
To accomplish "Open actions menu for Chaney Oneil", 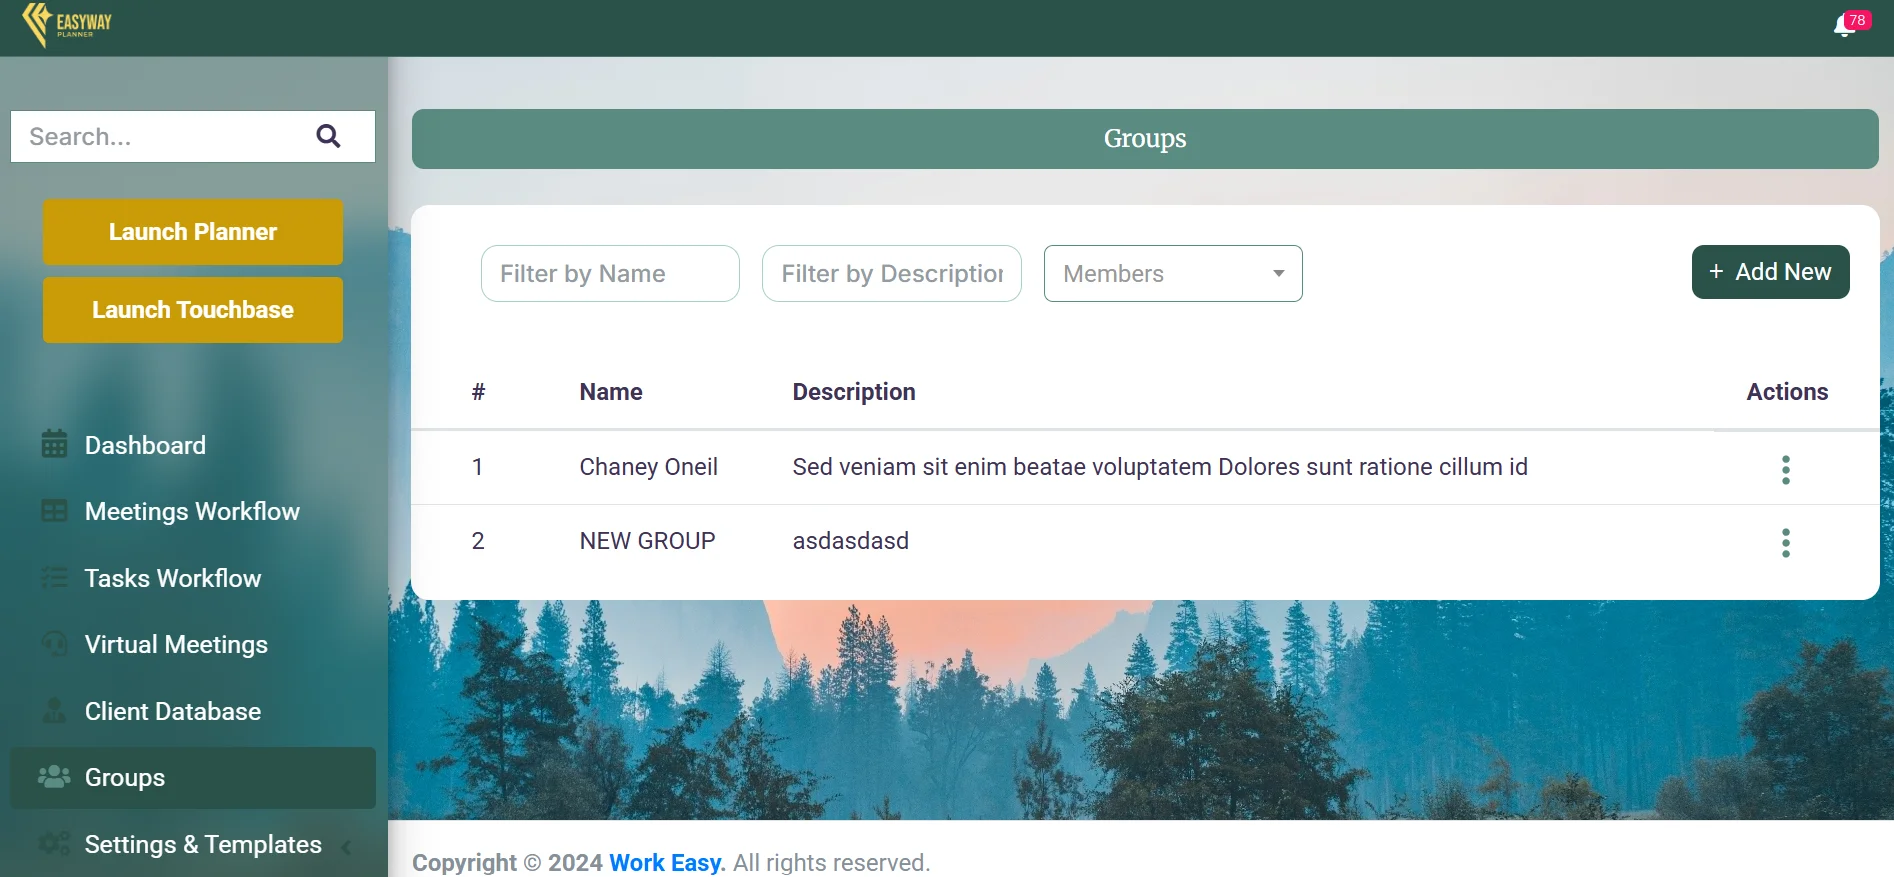I will click(x=1785, y=469).
